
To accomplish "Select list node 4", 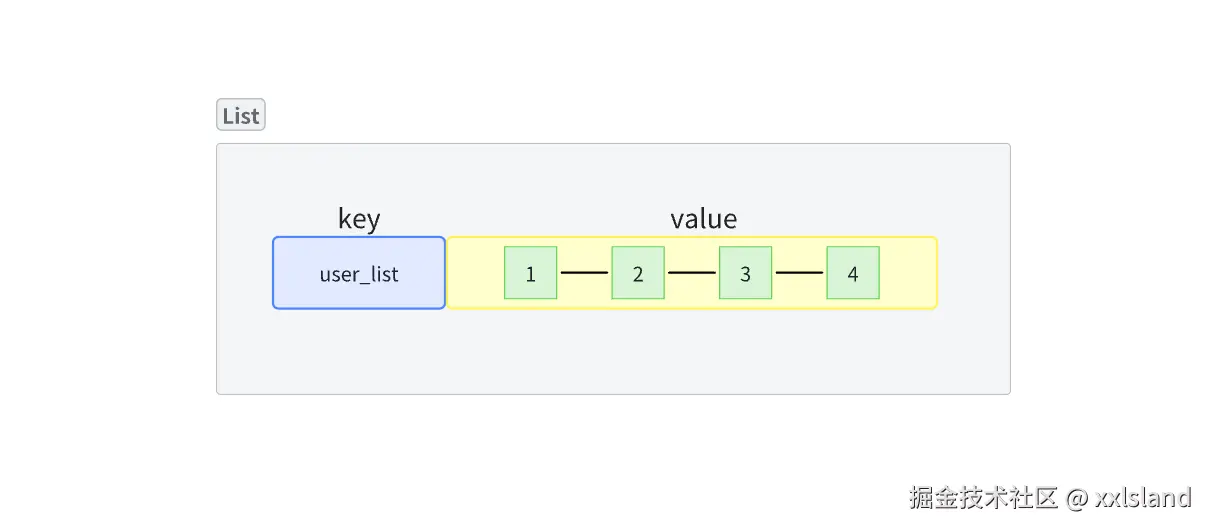I will point(853,273).
